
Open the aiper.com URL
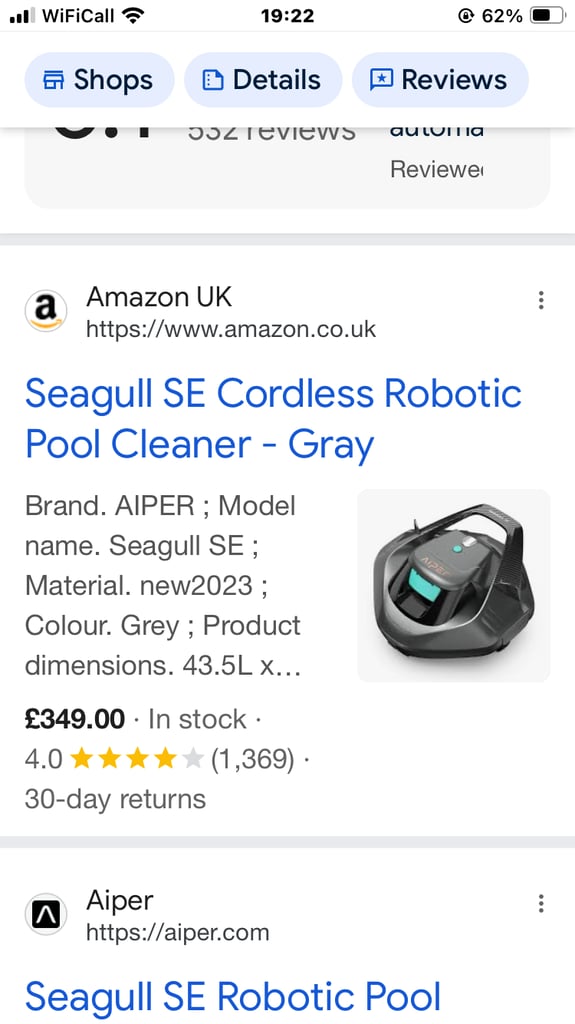click(x=178, y=932)
